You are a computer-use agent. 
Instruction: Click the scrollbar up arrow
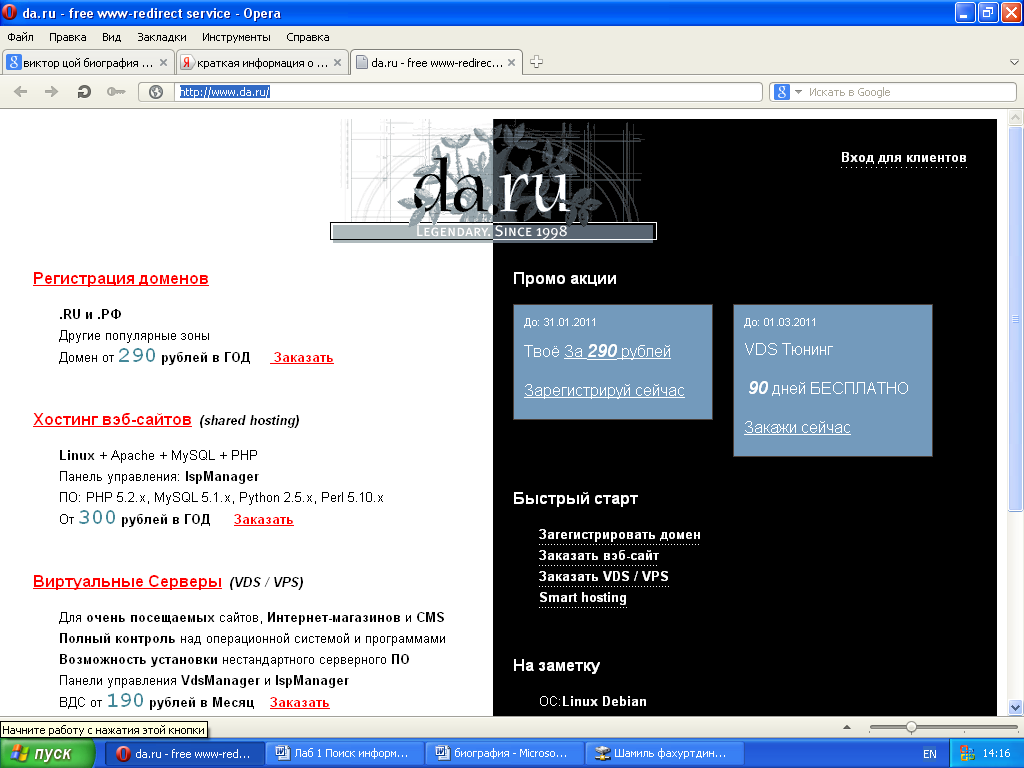1015,118
